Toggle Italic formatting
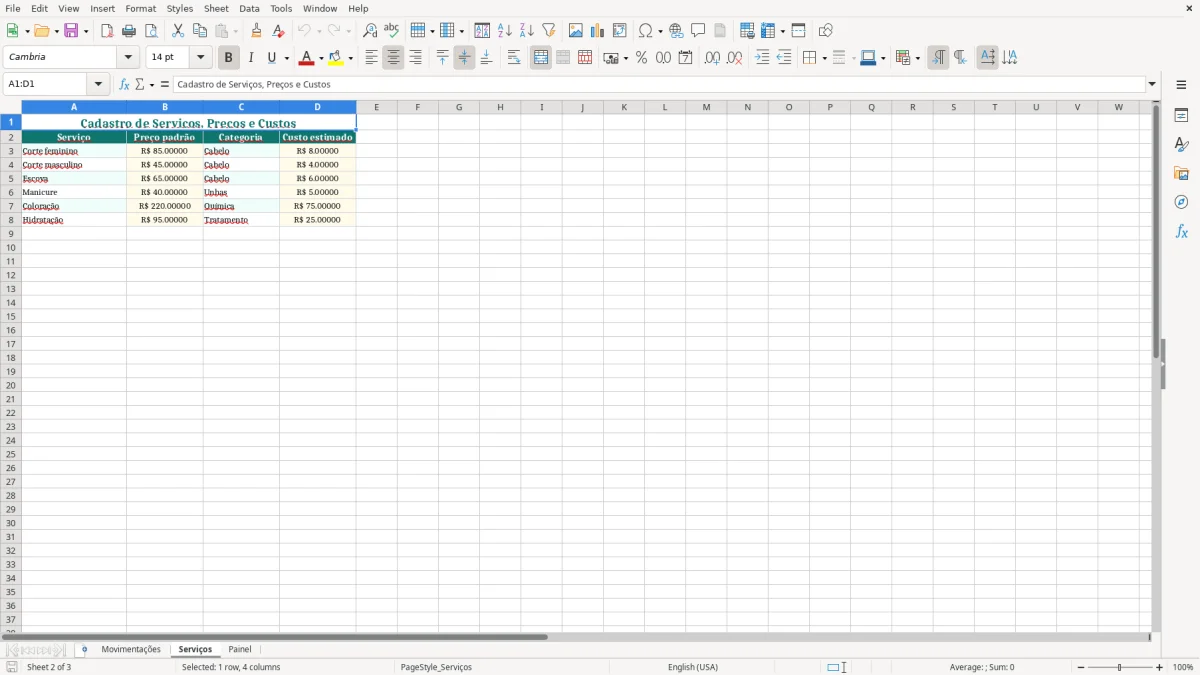 click(x=251, y=58)
